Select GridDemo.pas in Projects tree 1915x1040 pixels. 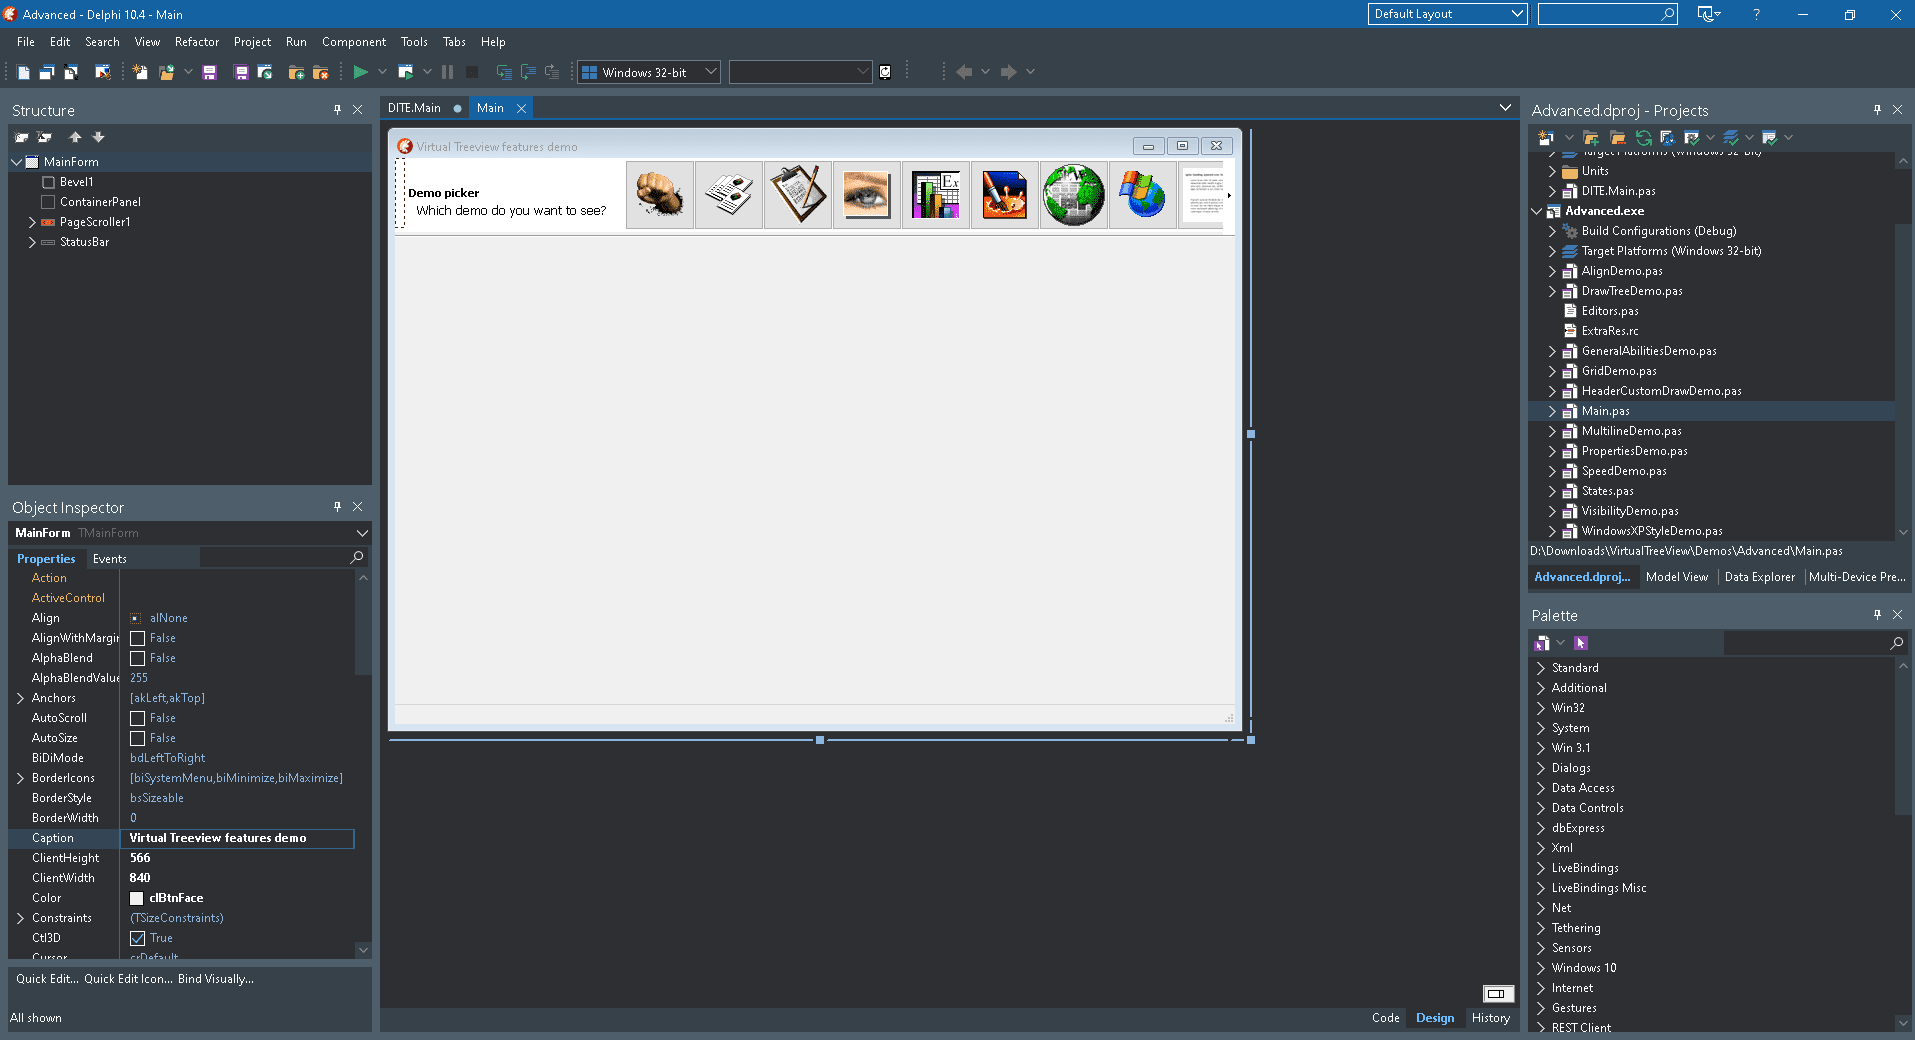(1619, 371)
